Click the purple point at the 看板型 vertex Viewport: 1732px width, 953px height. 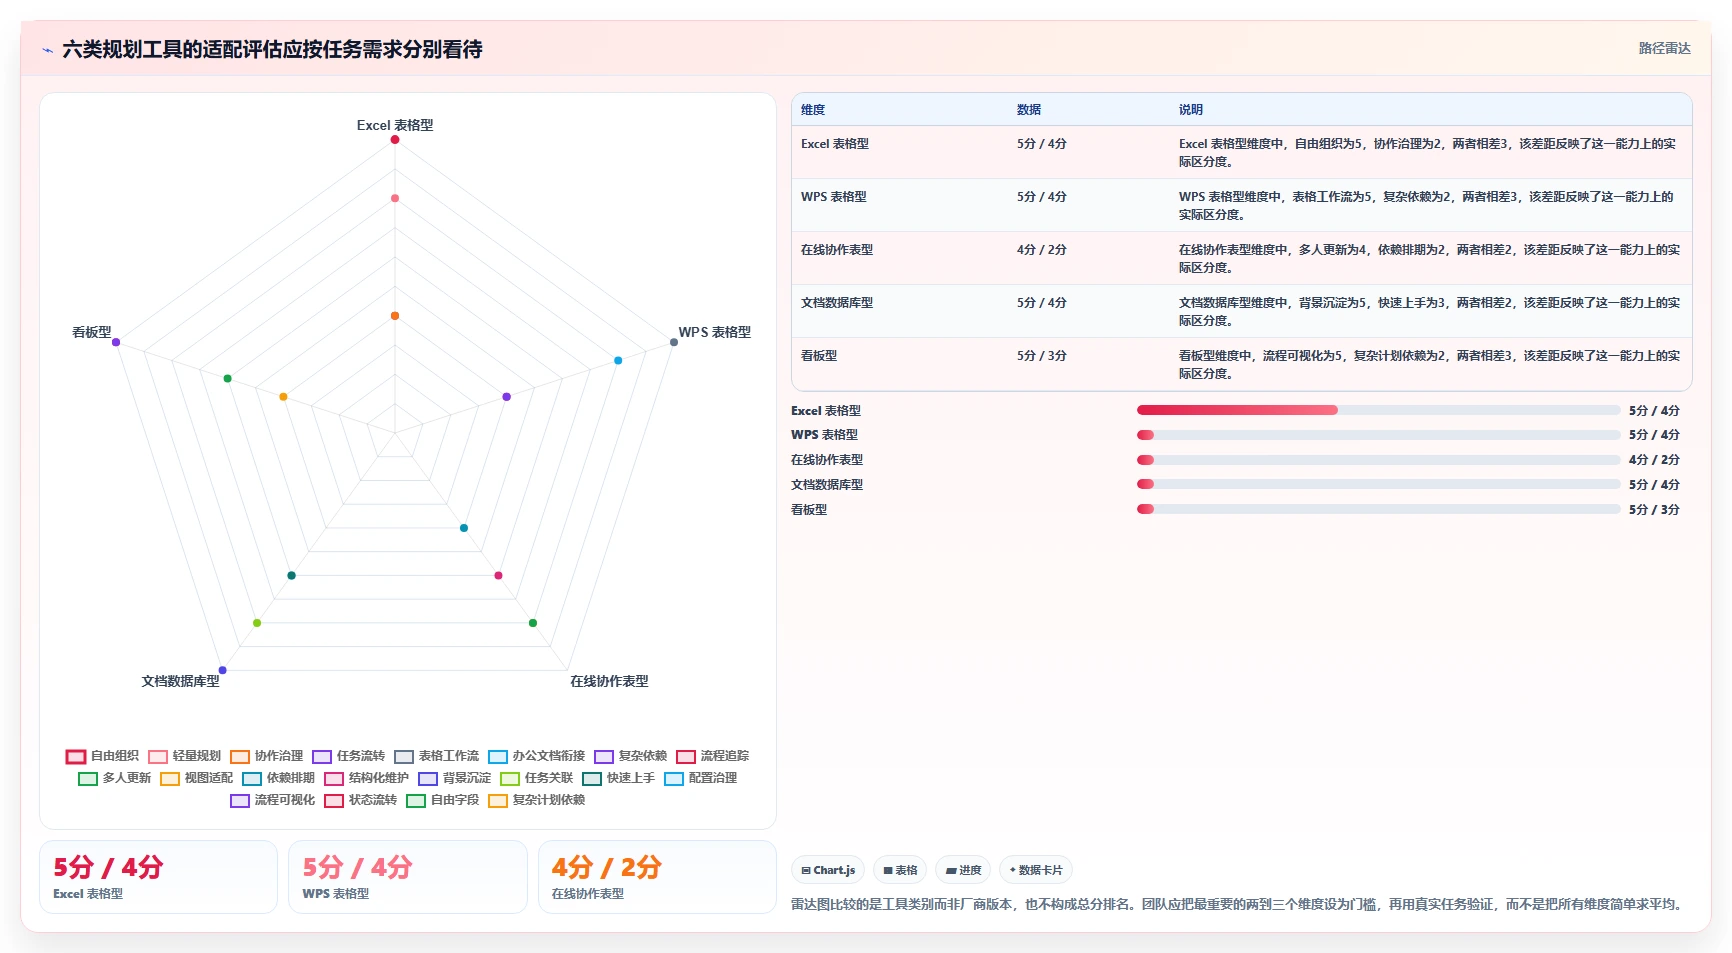pos(116,342)
